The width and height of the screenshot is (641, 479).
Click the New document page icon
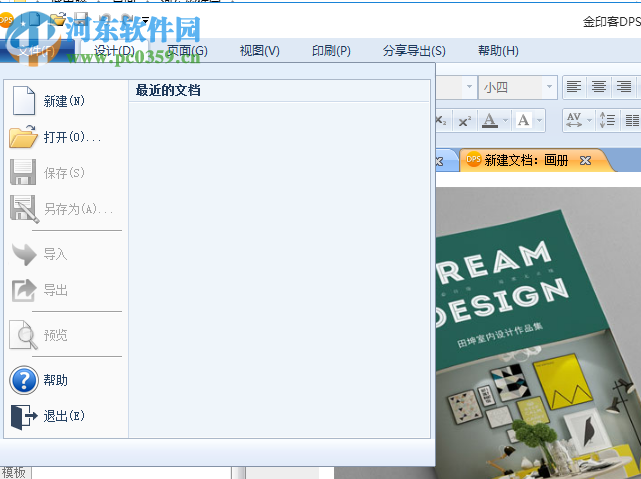click(x=24, y=101)
